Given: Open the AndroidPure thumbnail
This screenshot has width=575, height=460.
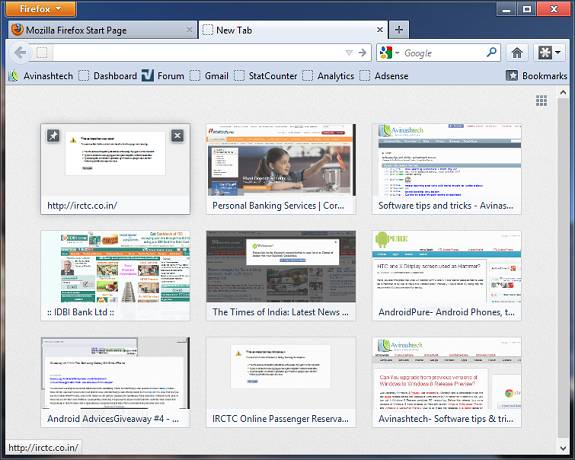Looking at the screenshot, I should point(447,275).
